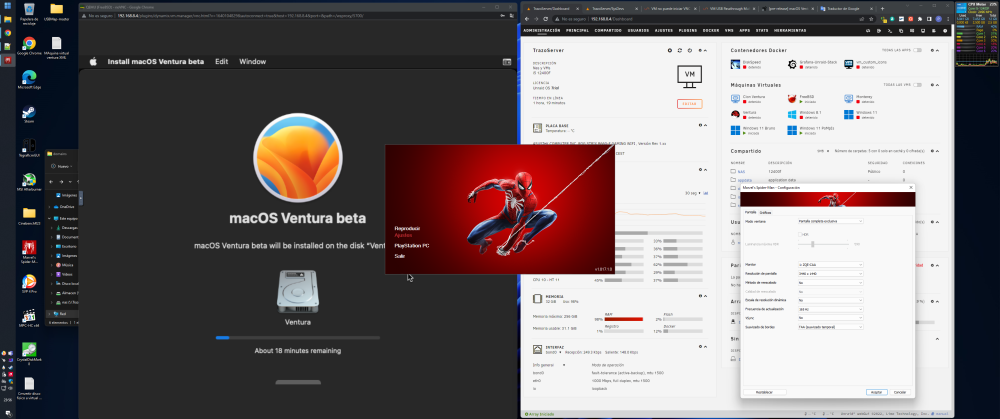Click the Windows 11 Bruno VM icon

[x=735, y=130]
